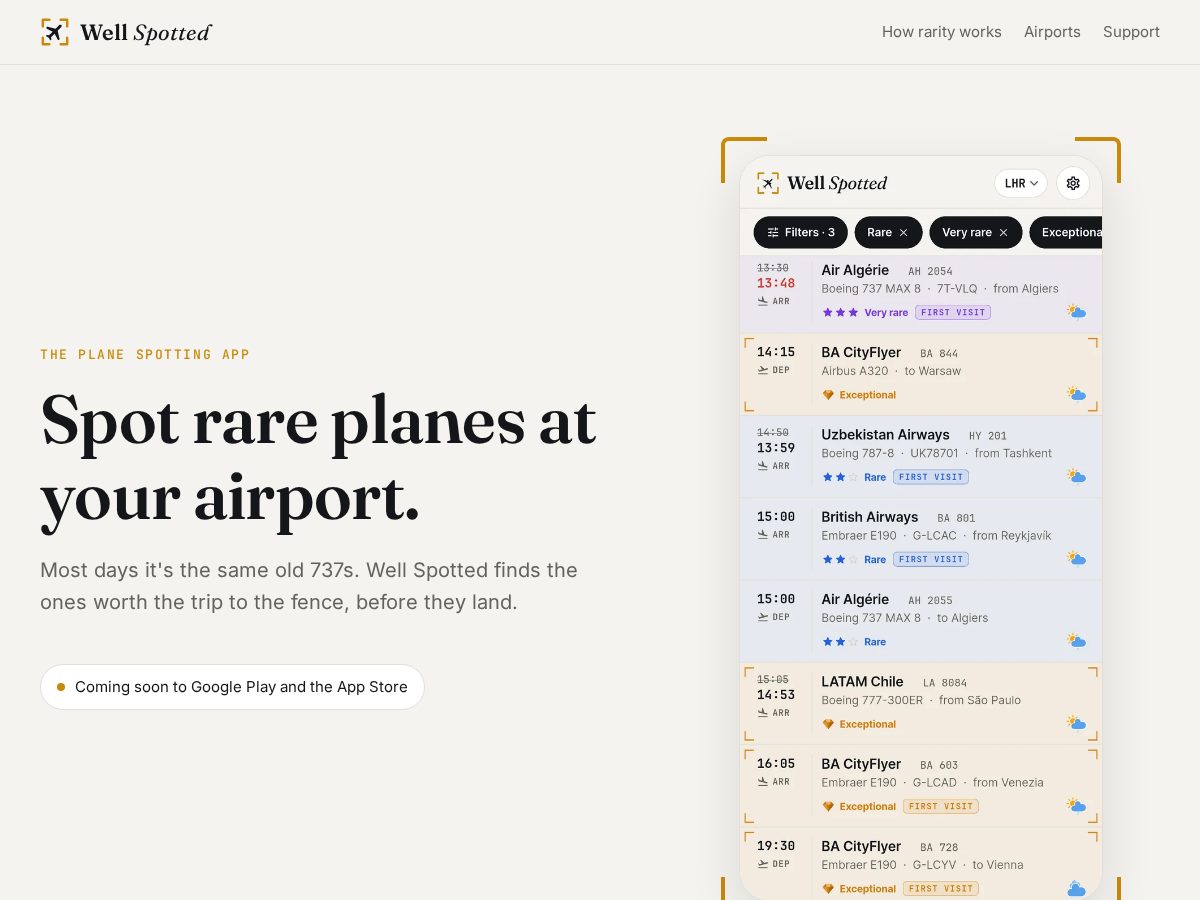
Task: Click weather icon on BA 603 row
Action: click(x=1076, y=805)
